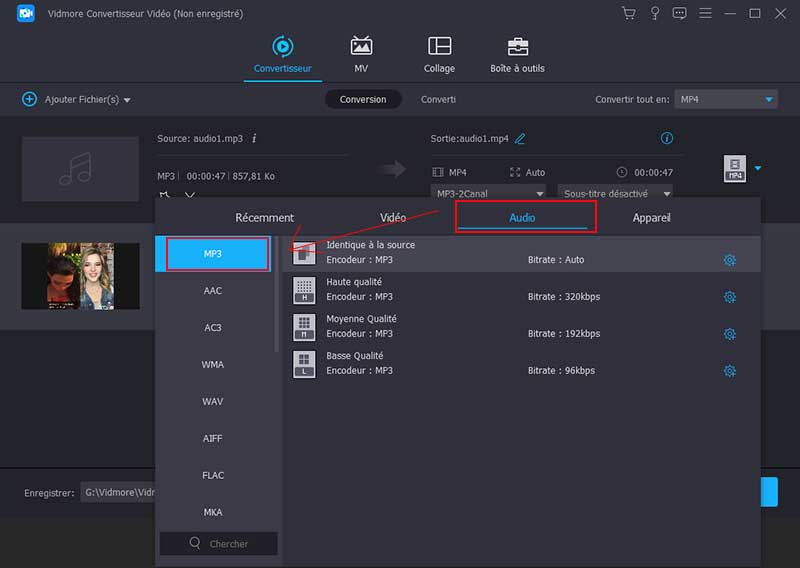Image resolution: width=800 pixels, height=568 pixels.
Task: Open the MP3-2Canal audio track dropdown
Action: coord(488,193)
